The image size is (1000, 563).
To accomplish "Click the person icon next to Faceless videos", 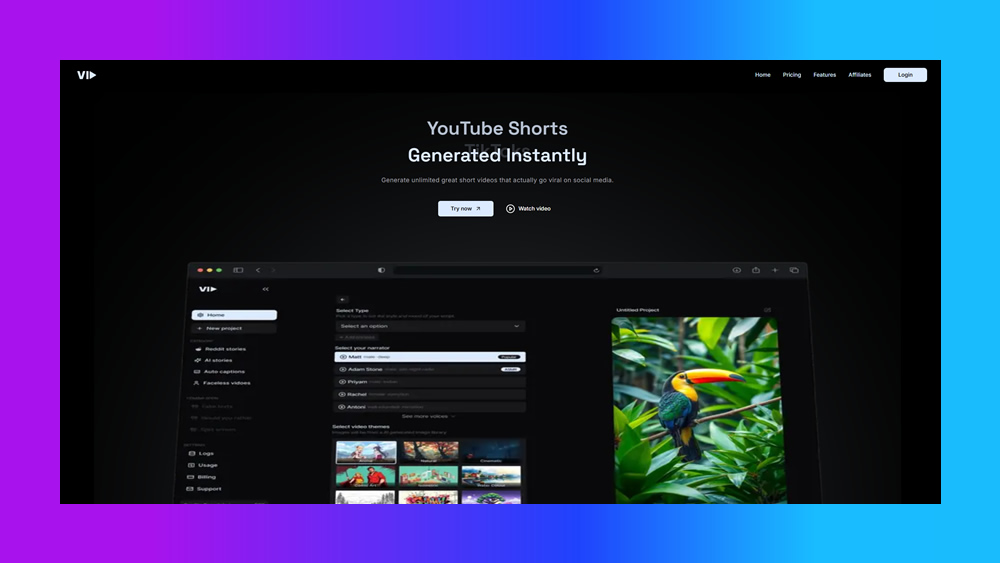I will coord(196,383).
